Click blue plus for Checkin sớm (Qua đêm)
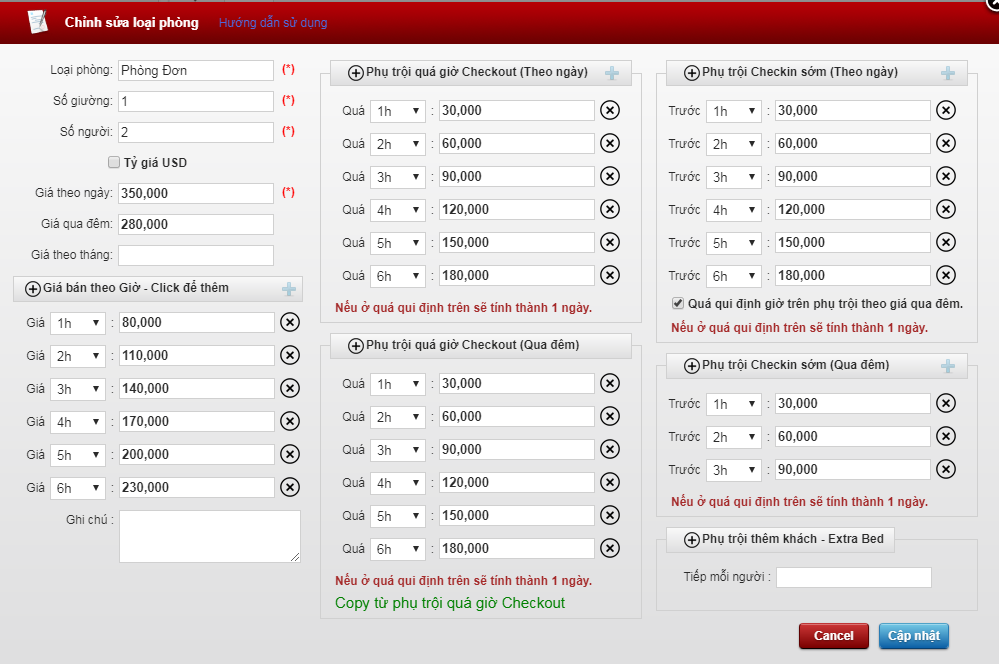The width and height of the screenshot is (999, 664). click(x=947, y=366)
